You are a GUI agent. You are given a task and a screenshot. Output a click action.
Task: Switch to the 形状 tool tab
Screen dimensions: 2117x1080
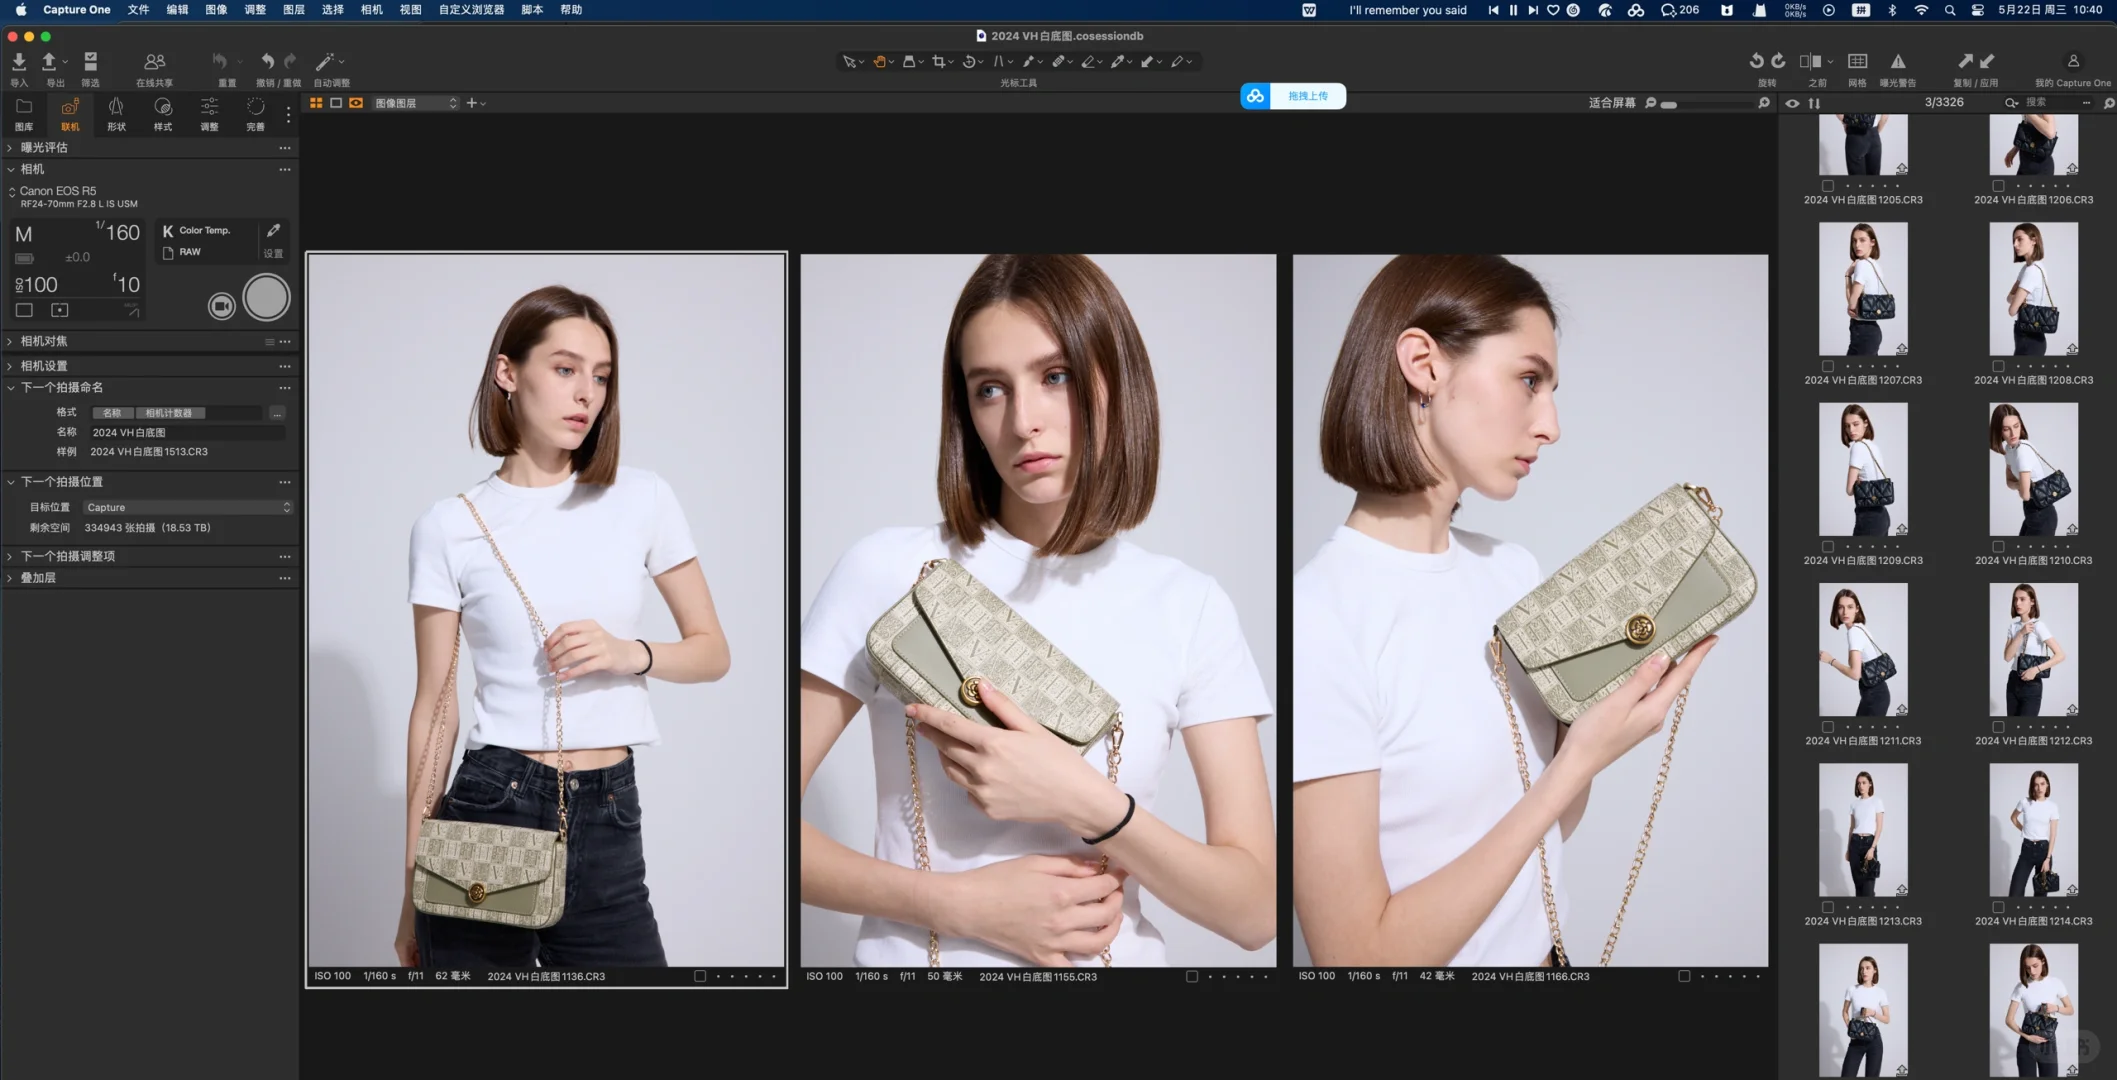click(116, 114)
